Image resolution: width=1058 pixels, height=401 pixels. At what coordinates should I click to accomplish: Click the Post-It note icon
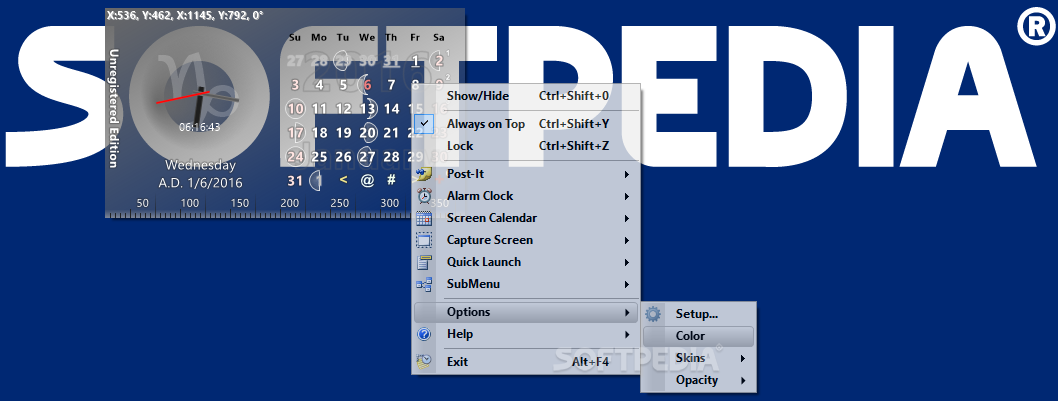click(x=424, y=175)
